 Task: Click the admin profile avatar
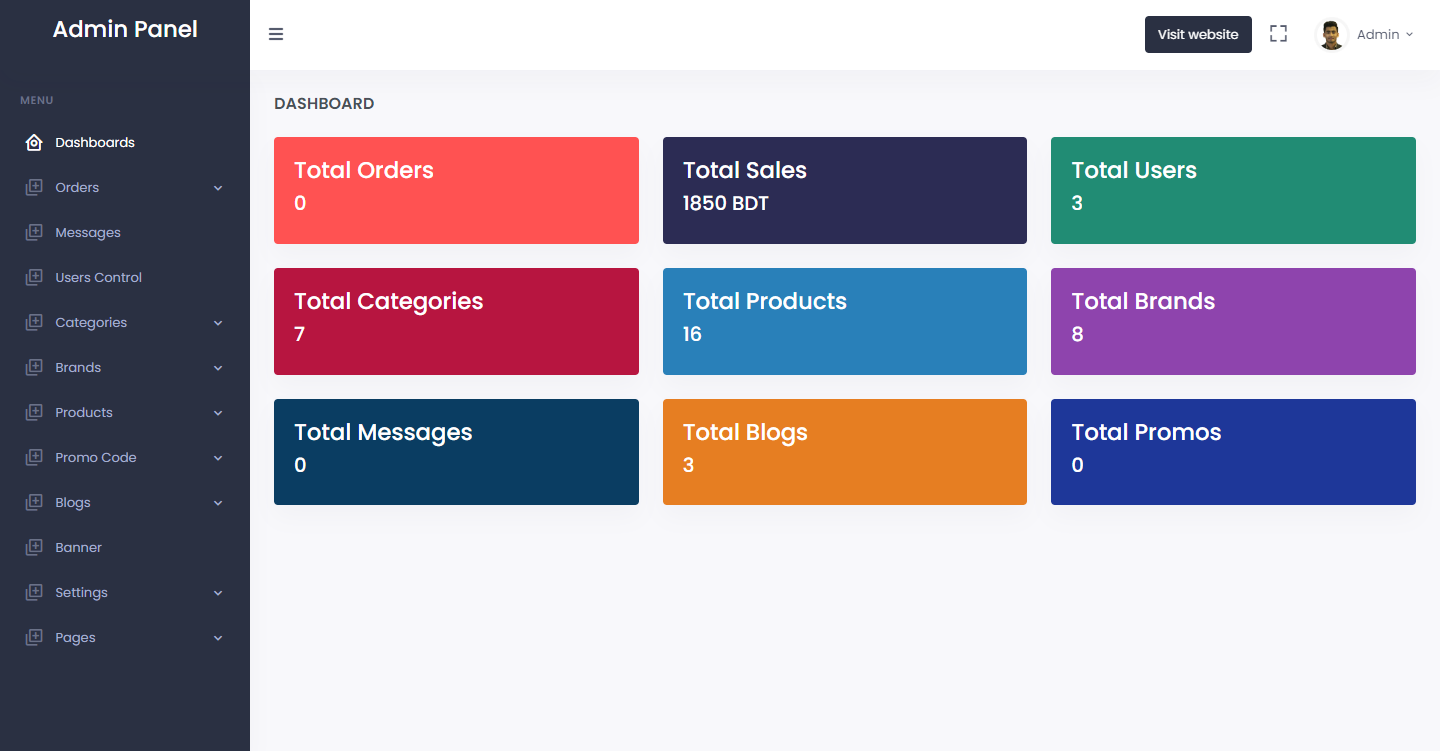tap(1331, 35)
